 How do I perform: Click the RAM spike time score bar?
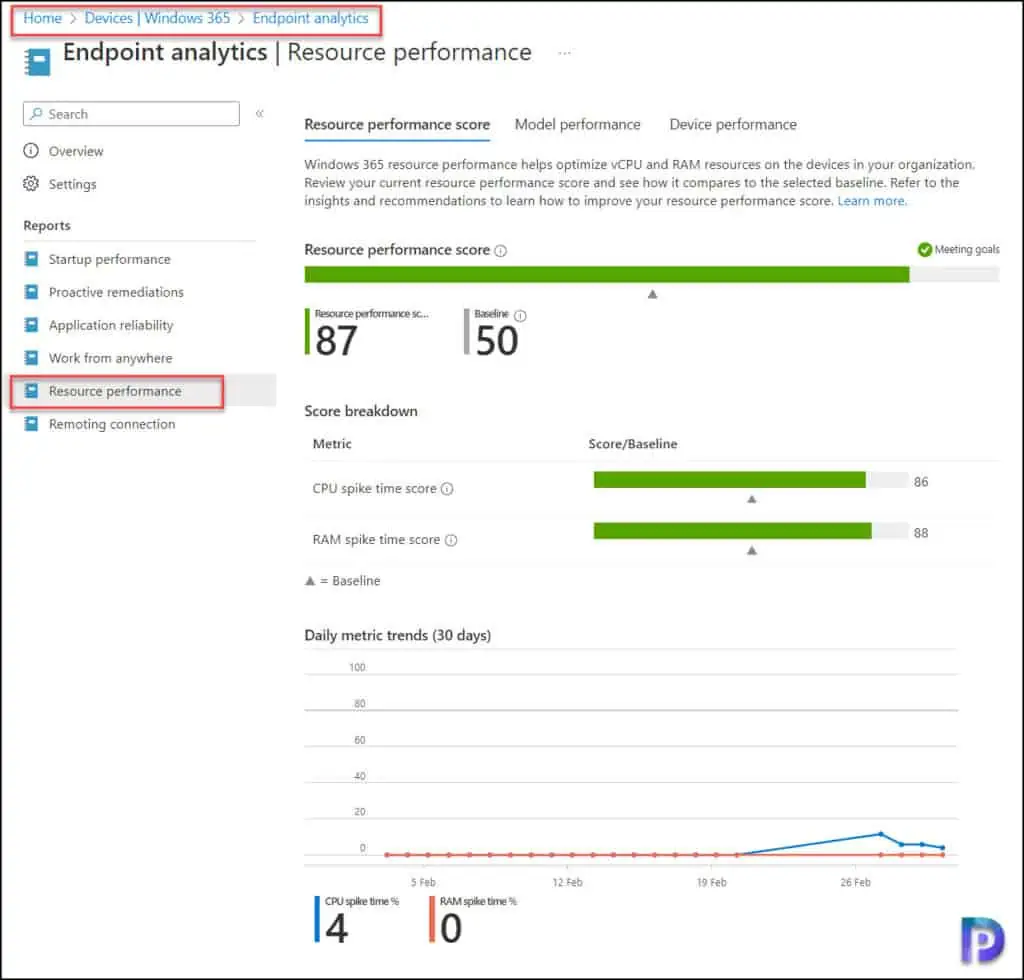point(751,531)
